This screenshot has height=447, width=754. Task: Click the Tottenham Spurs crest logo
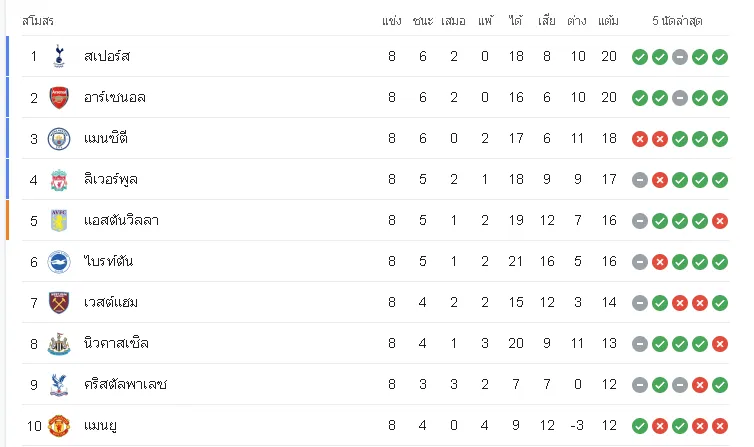coord(59,56)
